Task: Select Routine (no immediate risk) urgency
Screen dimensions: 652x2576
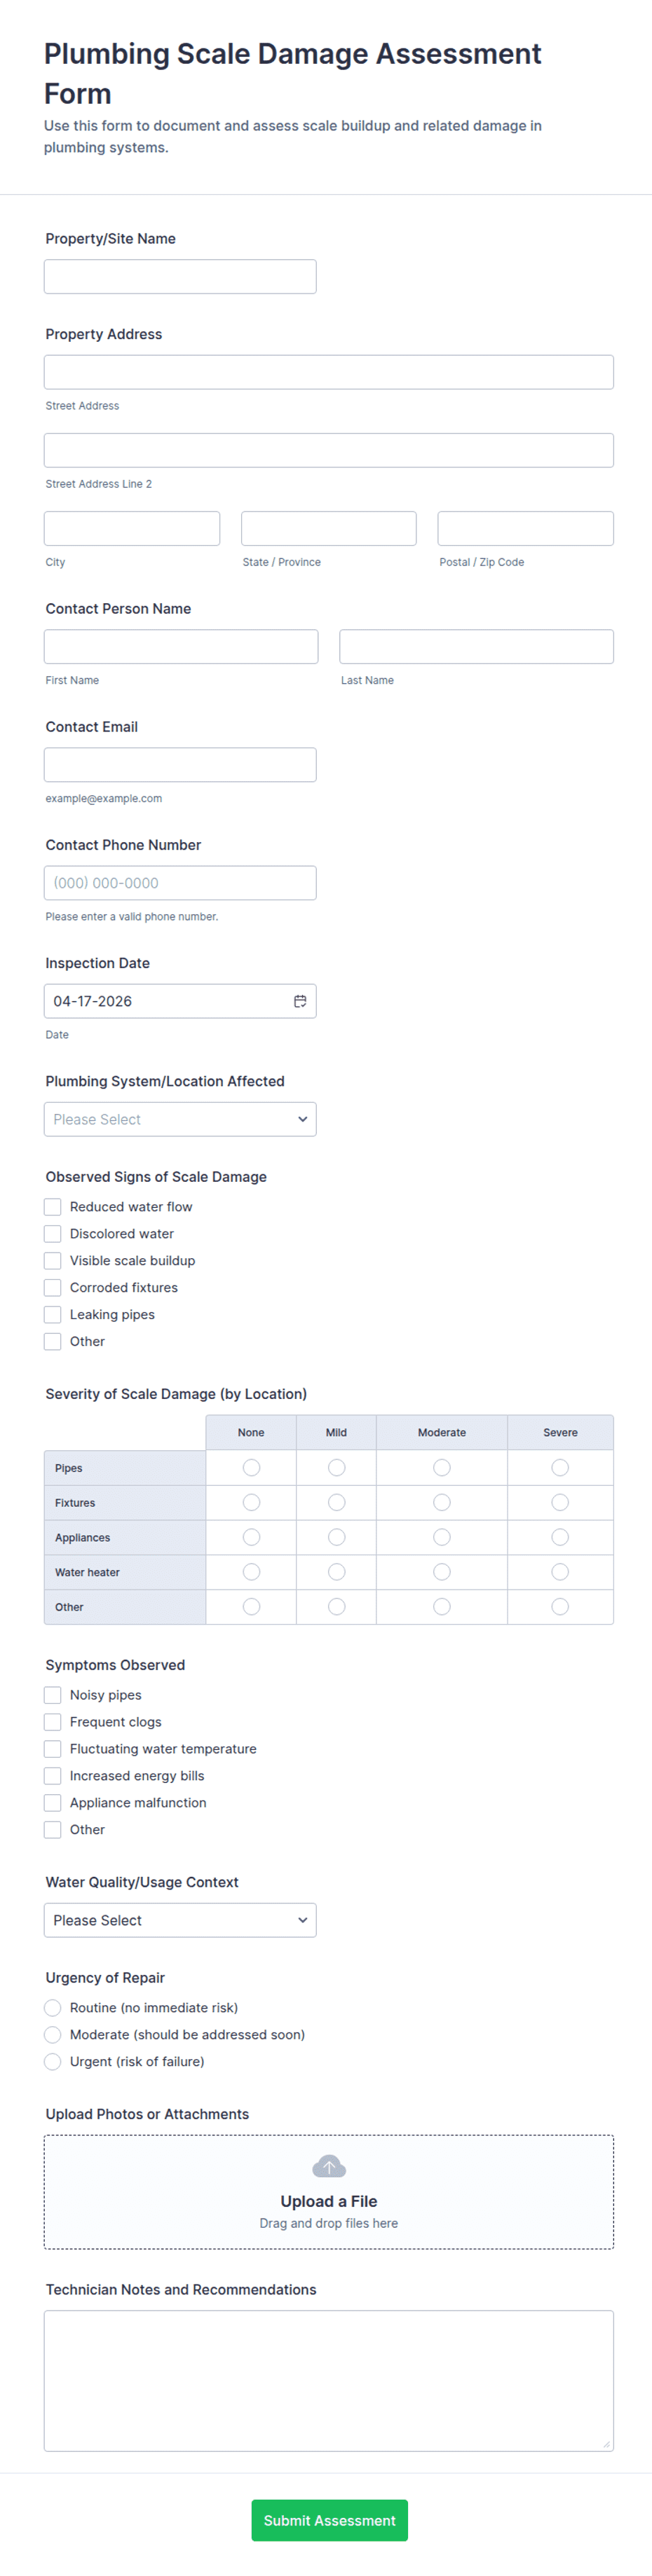Action: pyautogui.click(x=53, y=2008)
